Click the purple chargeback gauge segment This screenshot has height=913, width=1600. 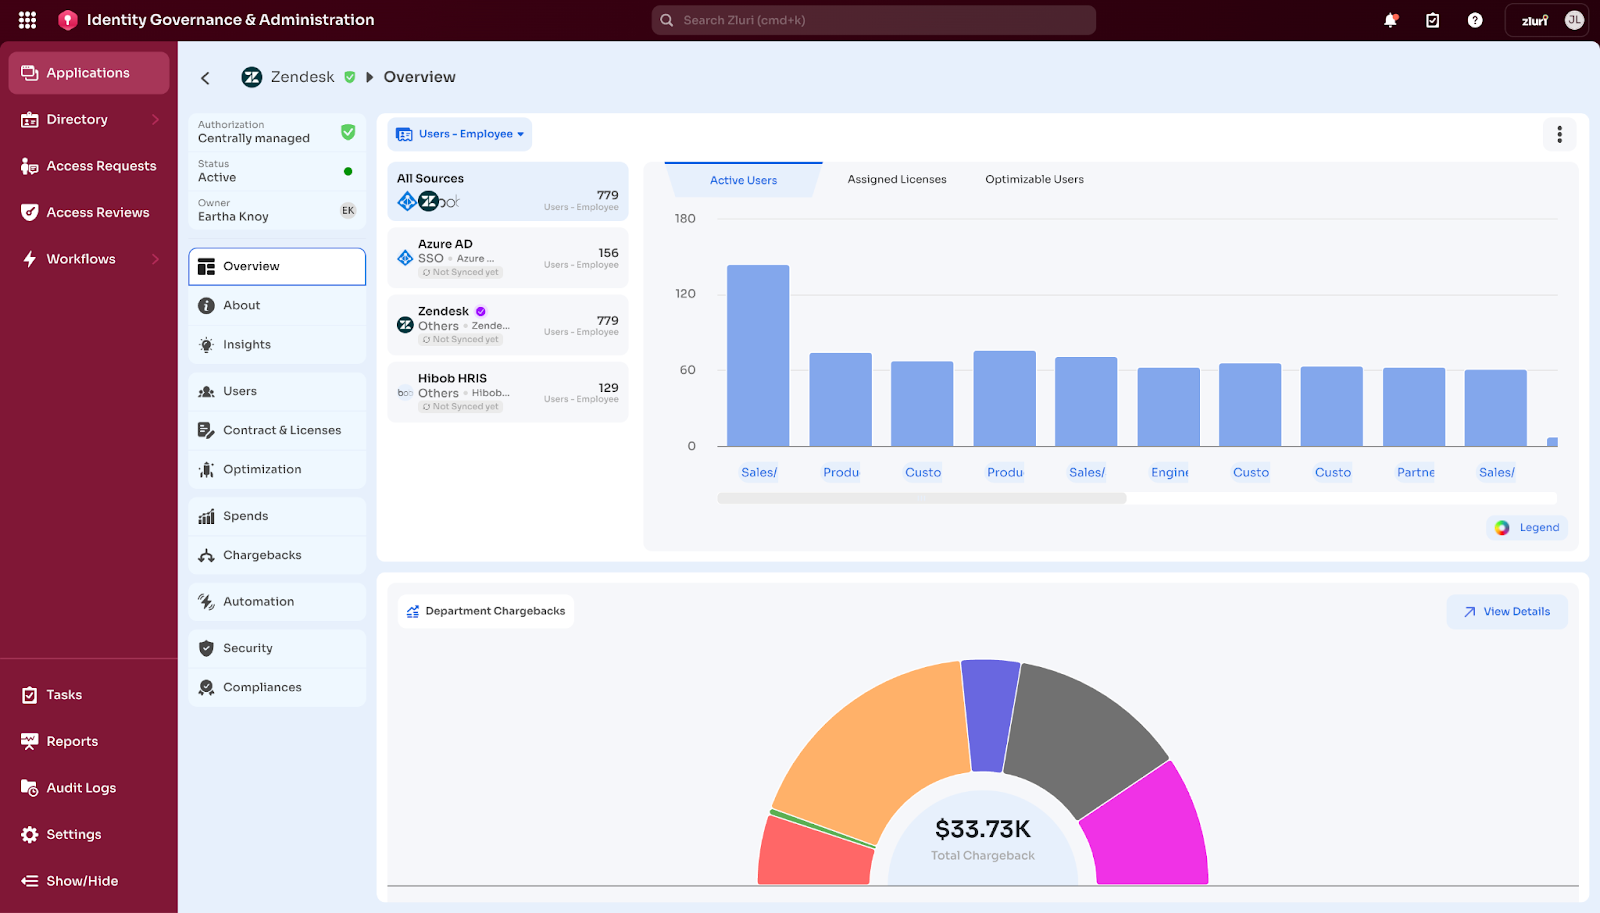(x=990, y=715)
